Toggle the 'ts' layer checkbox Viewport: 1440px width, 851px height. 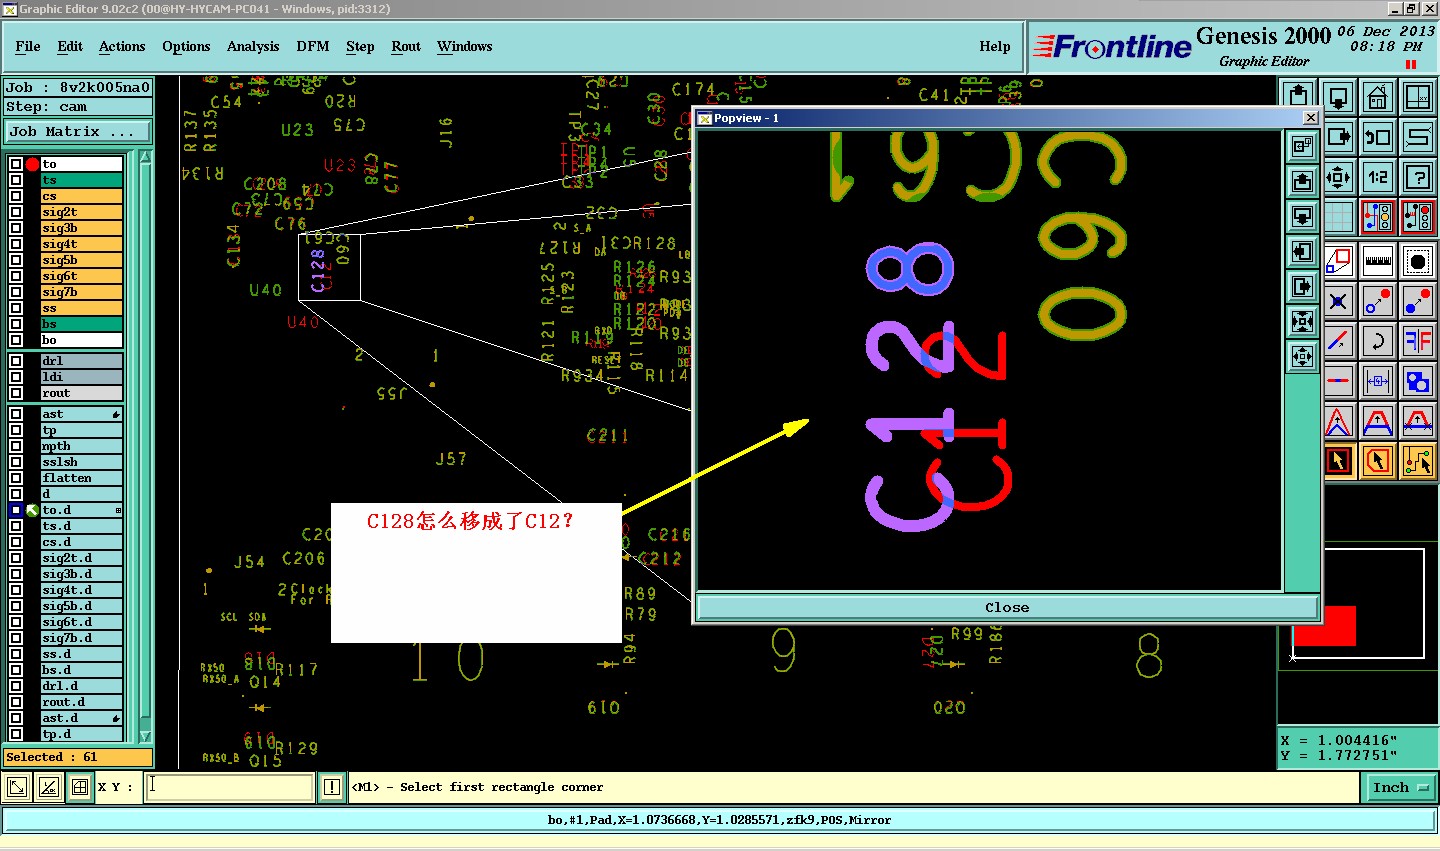point(16,180)
